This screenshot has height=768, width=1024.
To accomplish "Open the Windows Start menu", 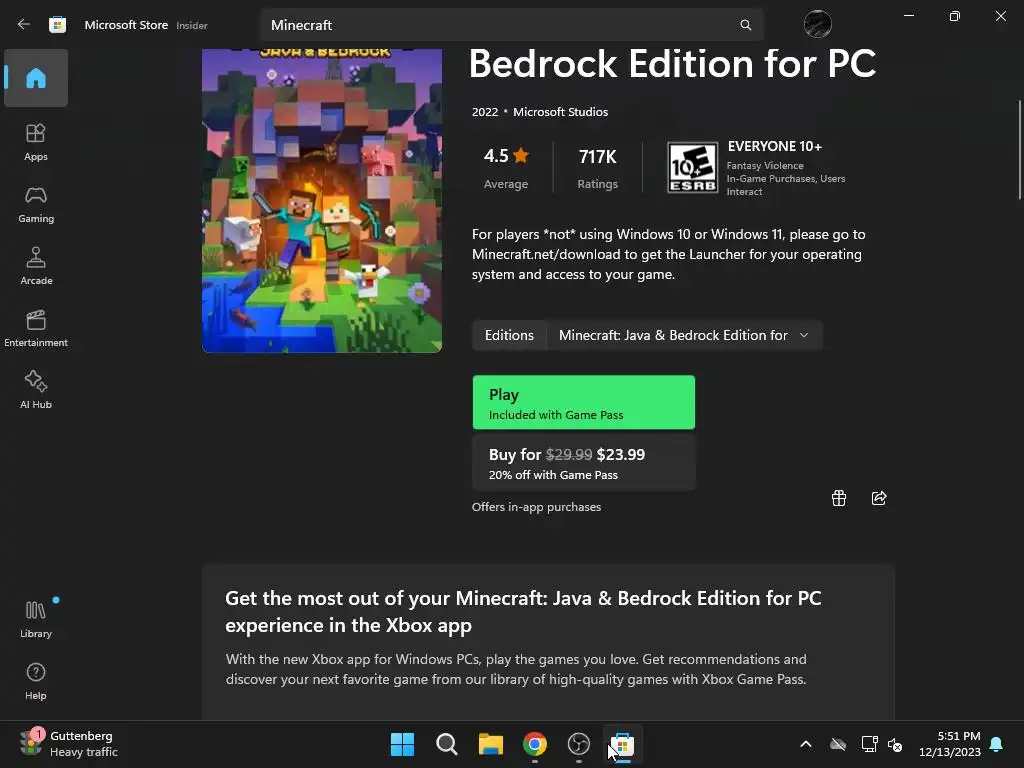I will click(402, 744).
